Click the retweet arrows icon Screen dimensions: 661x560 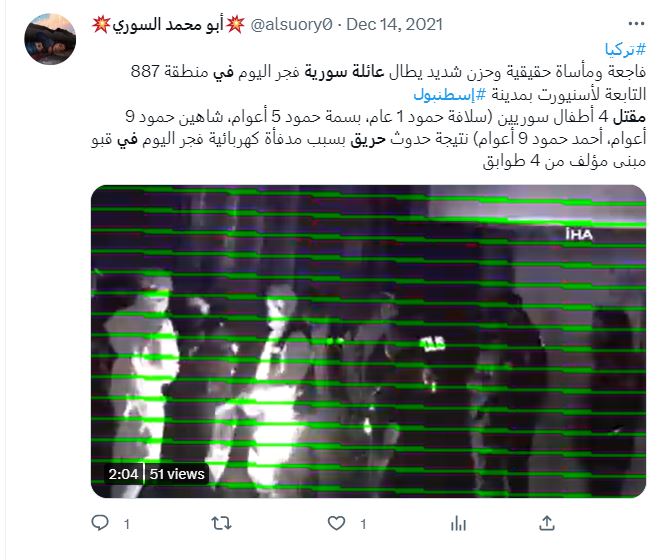click(x=221, y=523)
